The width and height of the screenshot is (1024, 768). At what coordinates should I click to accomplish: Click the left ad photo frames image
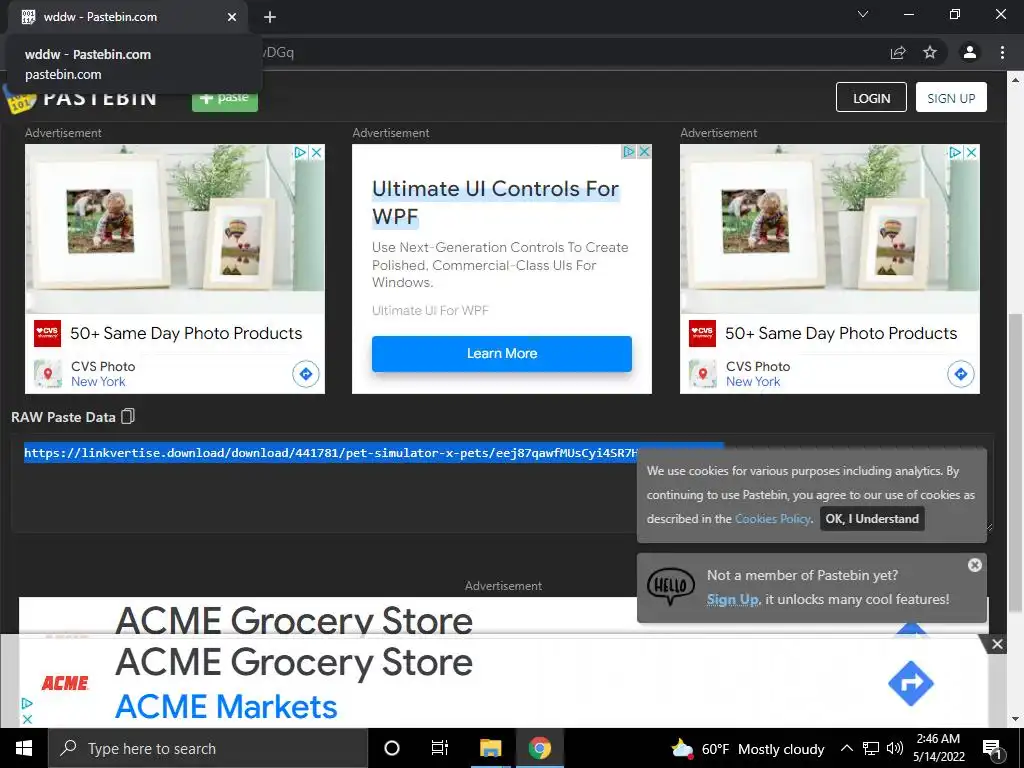click(x=174, y=229)
